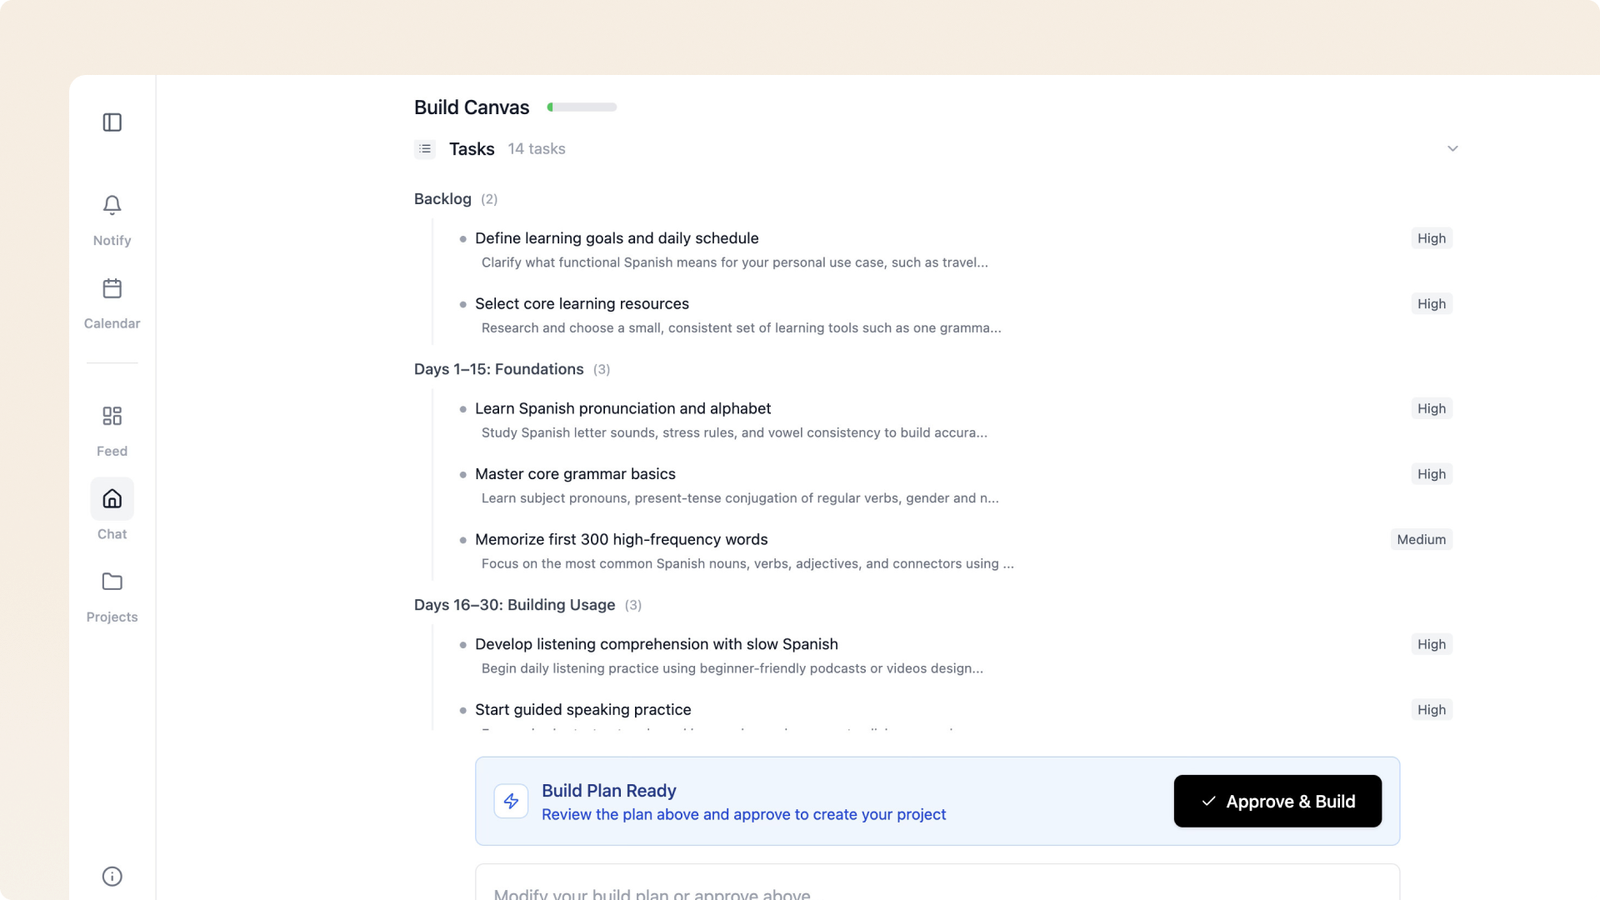Collapse the Tasks section chevron
The width and height of the screenshot is (1600, 900).
pos(1452,149)
